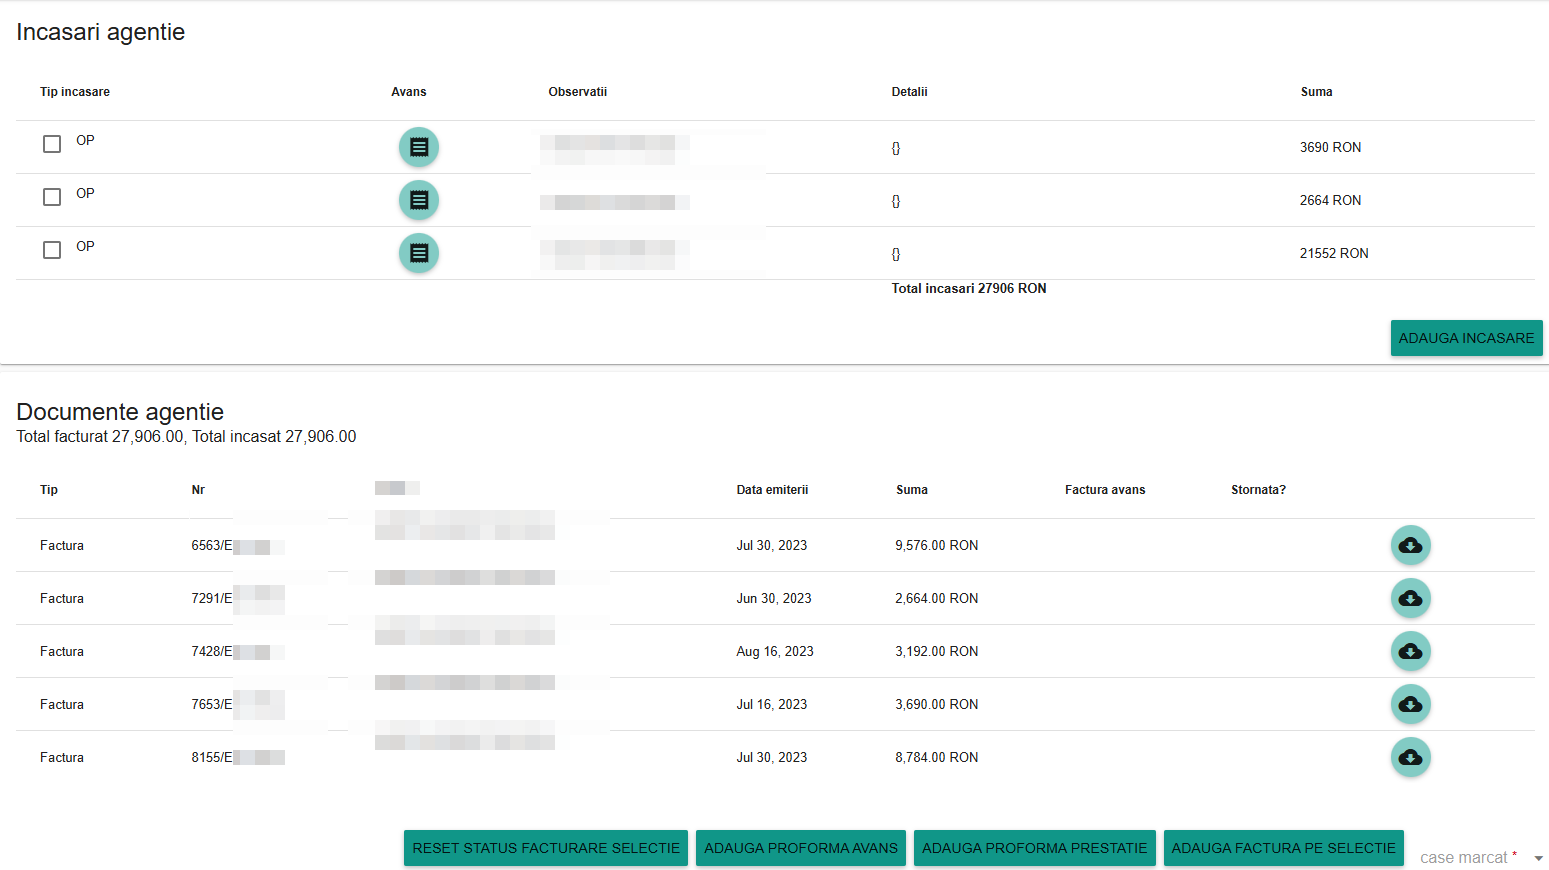Click ADAUGA FACTURA PE SELECTIE button
The image size is (1549, 870).
1284,848
